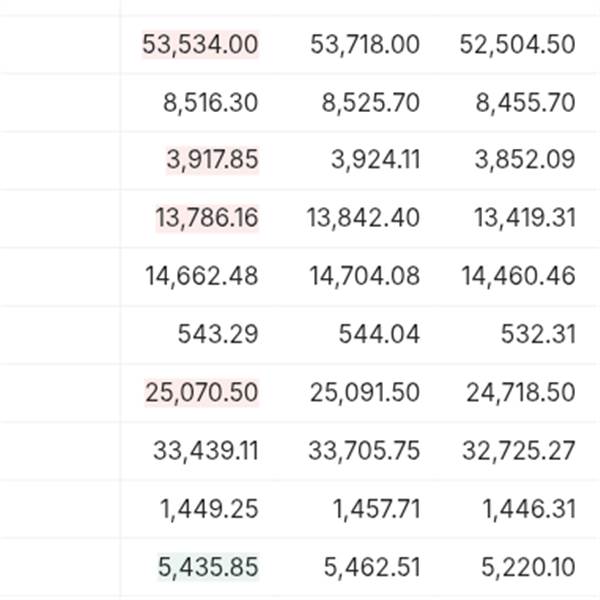This screenshot has height=600, width=600.
Task: Select the cell showing 53,718.00
Action: 365,44
